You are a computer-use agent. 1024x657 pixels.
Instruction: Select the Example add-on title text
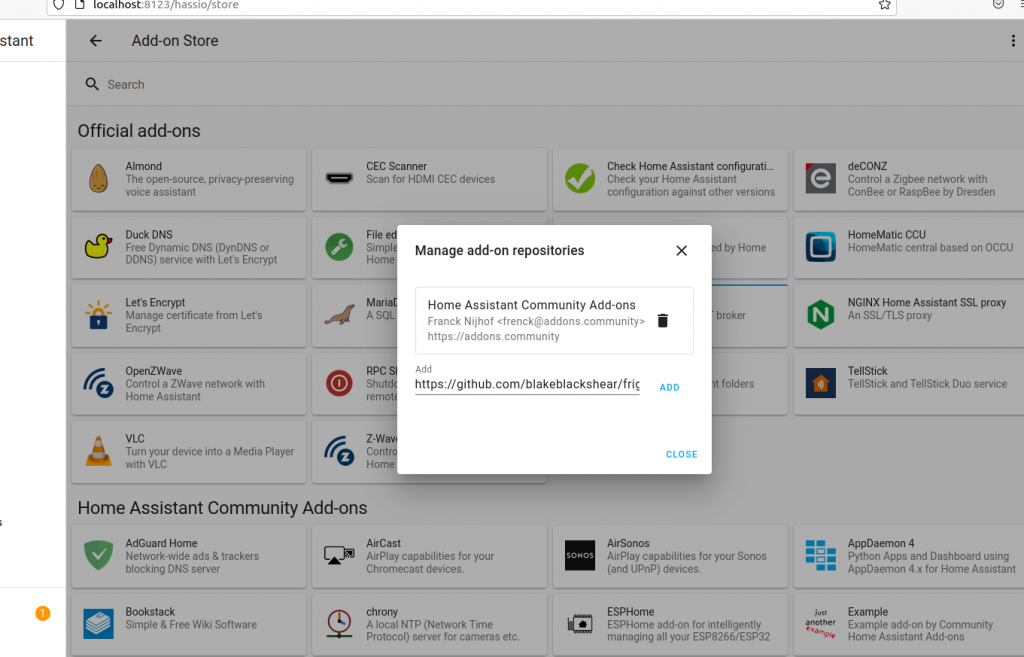tap(868, 612)
